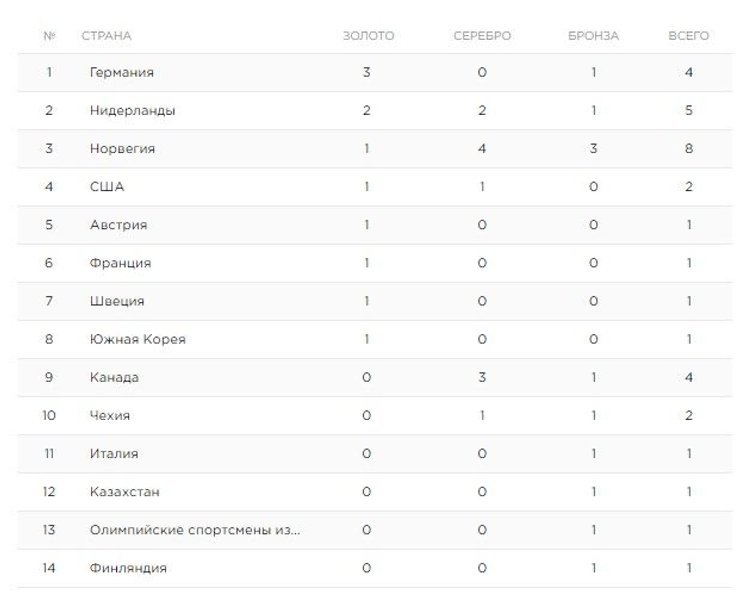Viewport: 740px width, 615px height.
Task: Select Канада in the standings
Action: [114, 377]
